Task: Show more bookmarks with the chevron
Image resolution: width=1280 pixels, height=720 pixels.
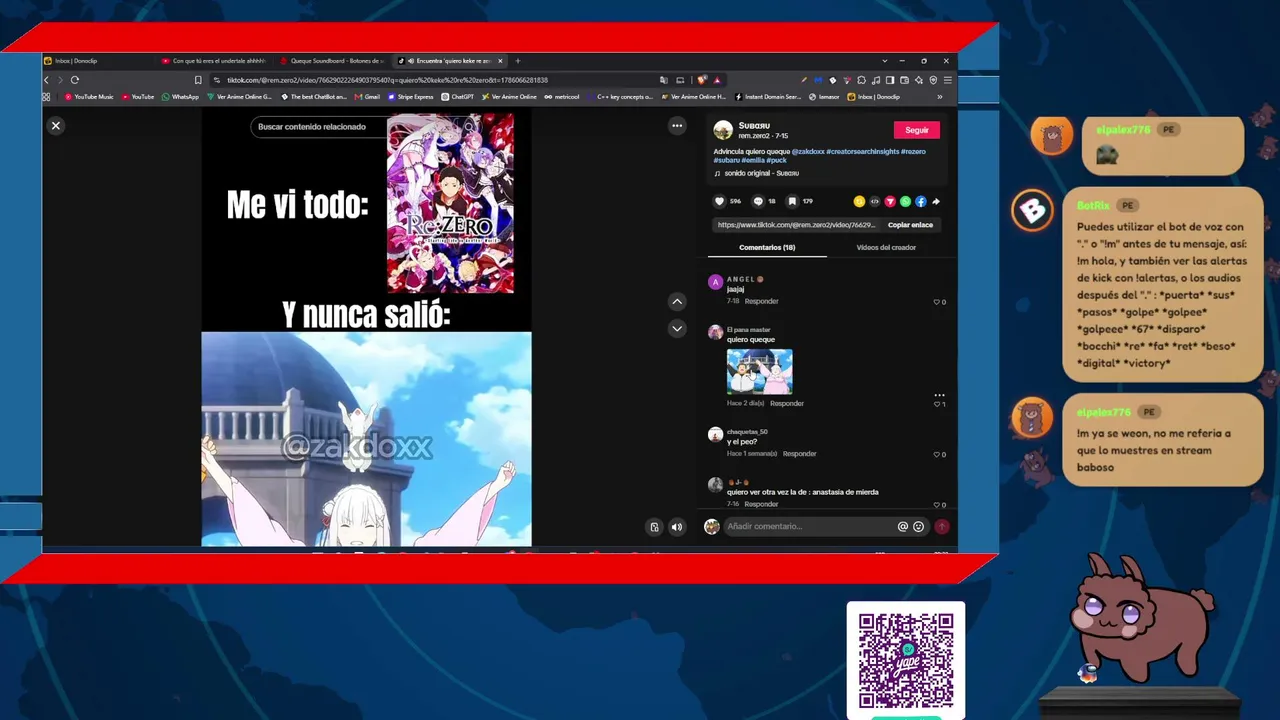Action: (939, 97)
